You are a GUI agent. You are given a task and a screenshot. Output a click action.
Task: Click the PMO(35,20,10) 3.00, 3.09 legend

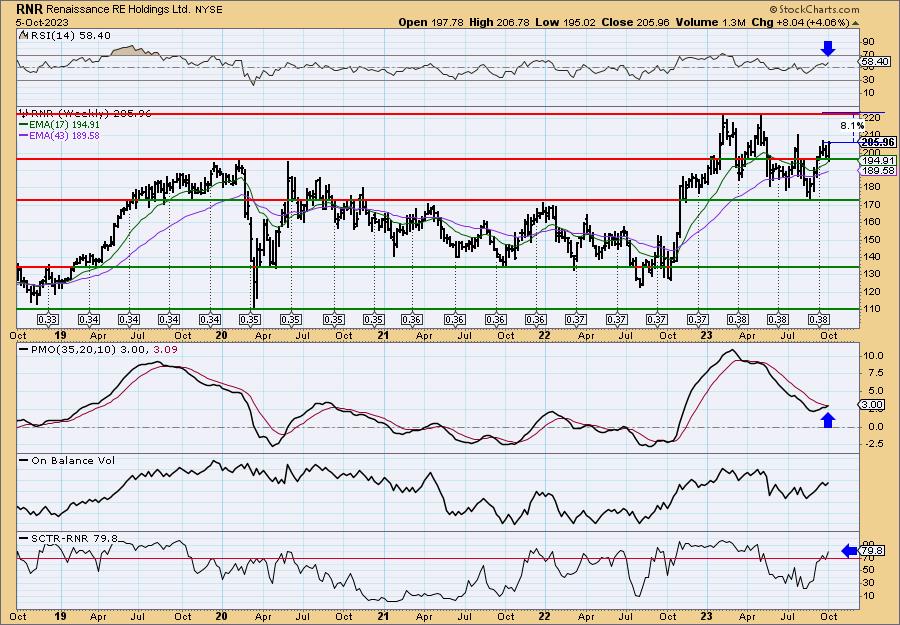[99, 349]
